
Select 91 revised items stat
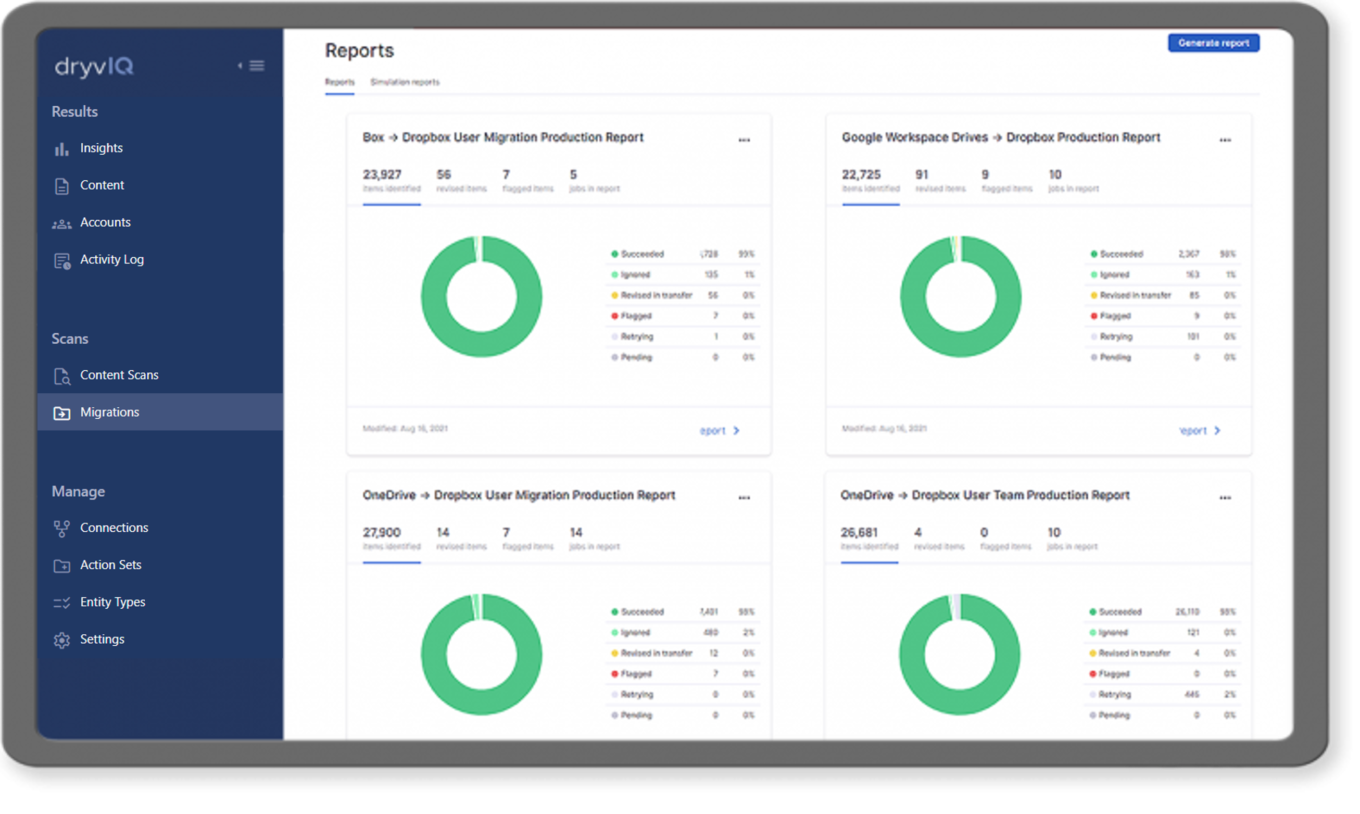pos(940,181)
